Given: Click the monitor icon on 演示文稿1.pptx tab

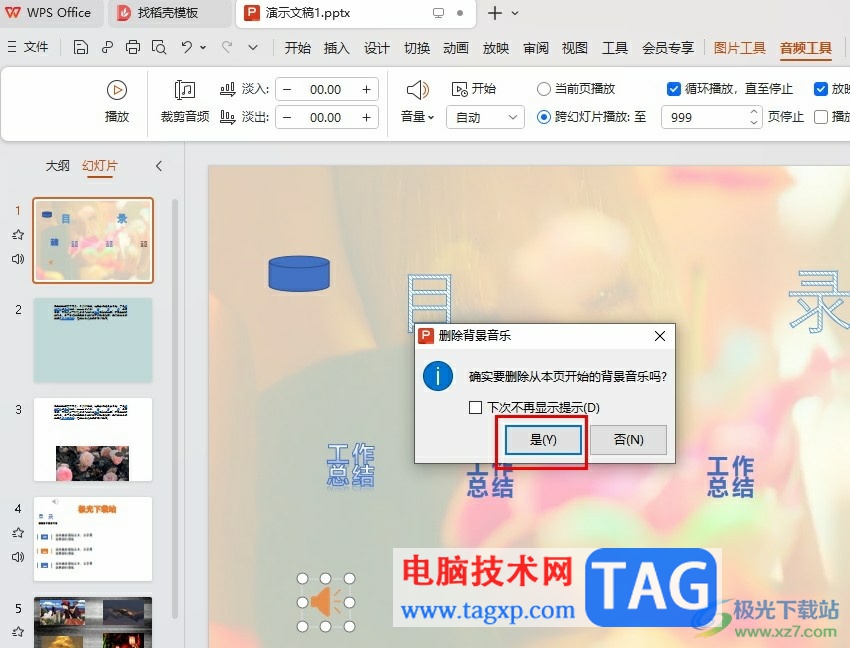Looking at the screenshot, I should click(439, 13).
